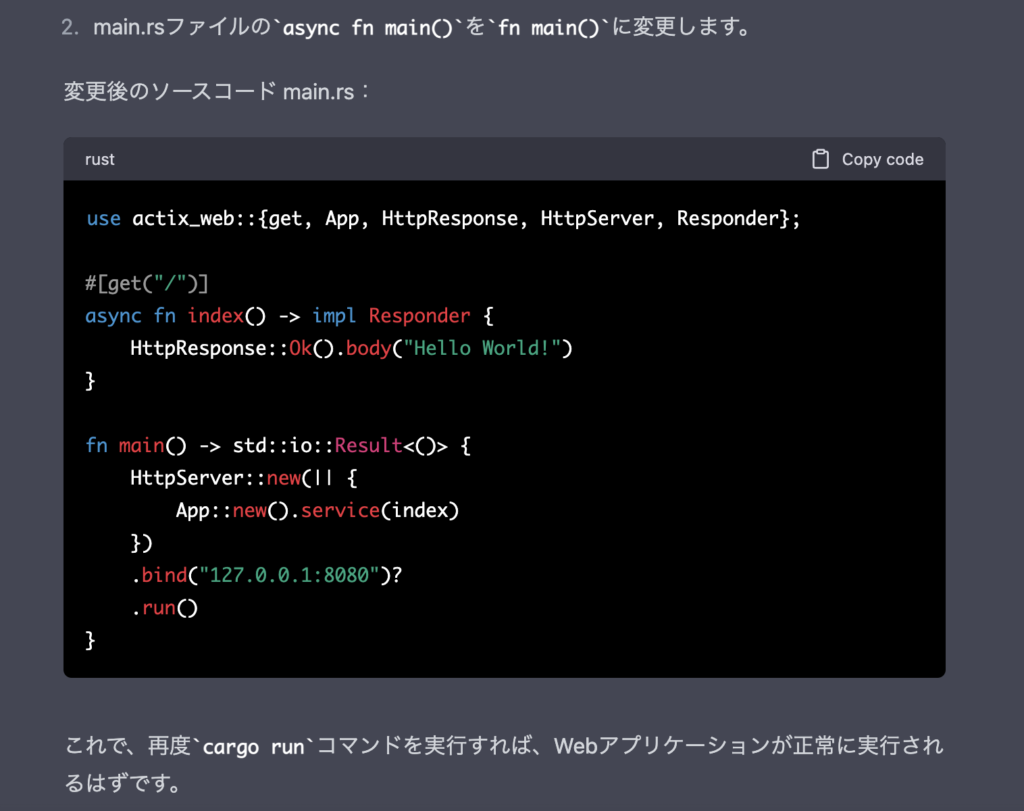This screenshot has height=811, width=1024.
Task: Click the 'async fn index()' declaration line
Action: tap(289, 316)
